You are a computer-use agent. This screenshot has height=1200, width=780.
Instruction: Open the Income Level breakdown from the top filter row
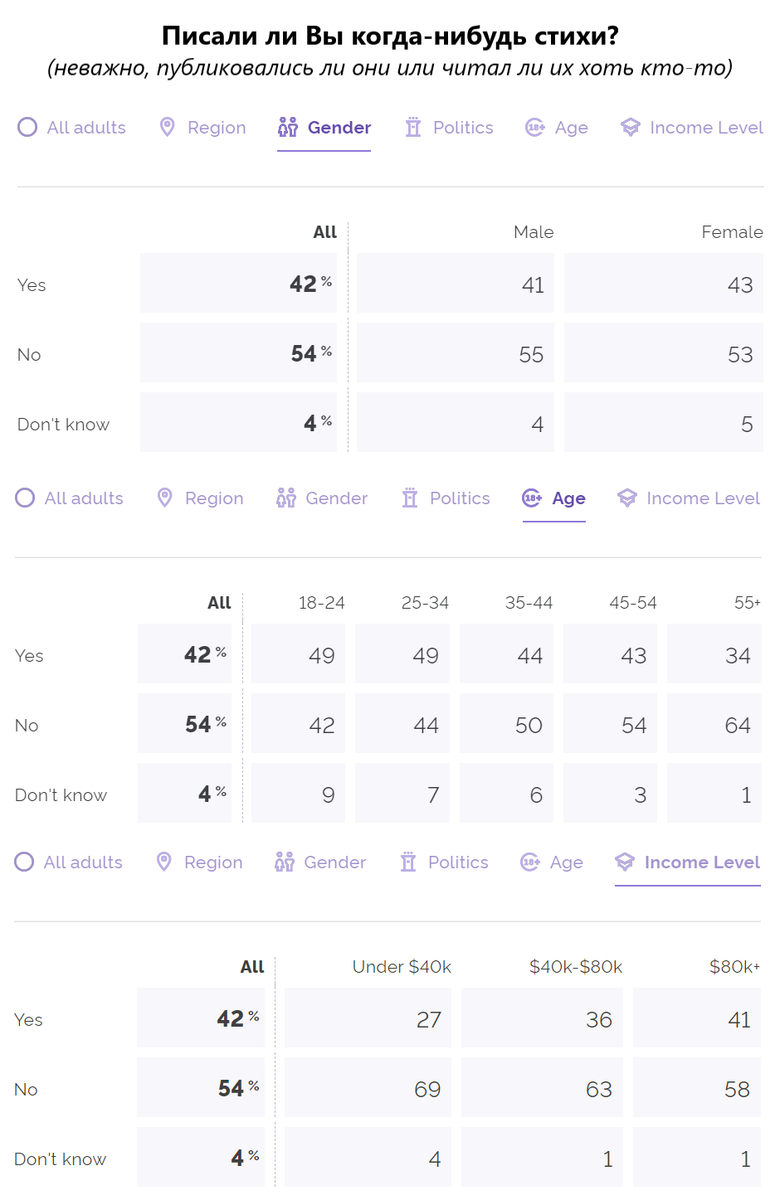point(691,127)
